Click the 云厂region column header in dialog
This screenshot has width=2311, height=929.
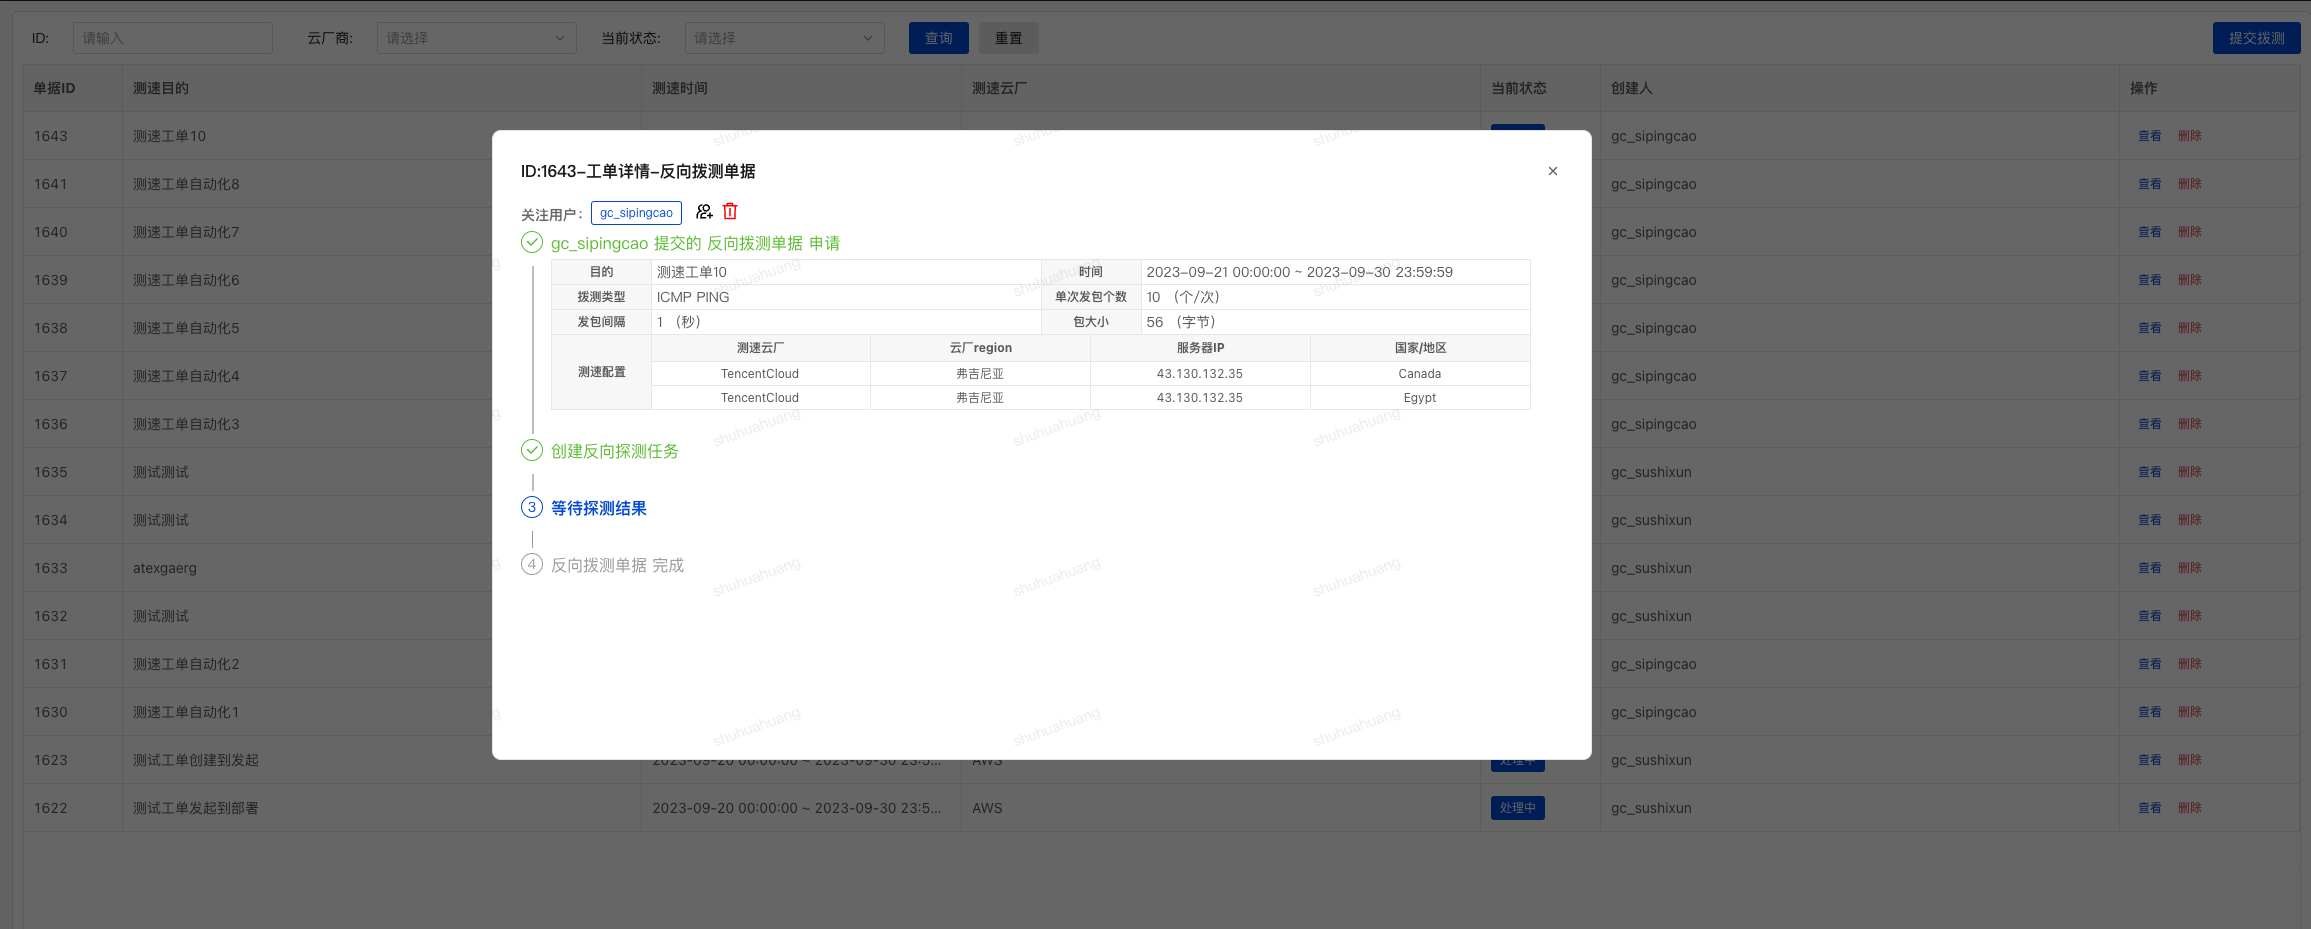point(980,348)
